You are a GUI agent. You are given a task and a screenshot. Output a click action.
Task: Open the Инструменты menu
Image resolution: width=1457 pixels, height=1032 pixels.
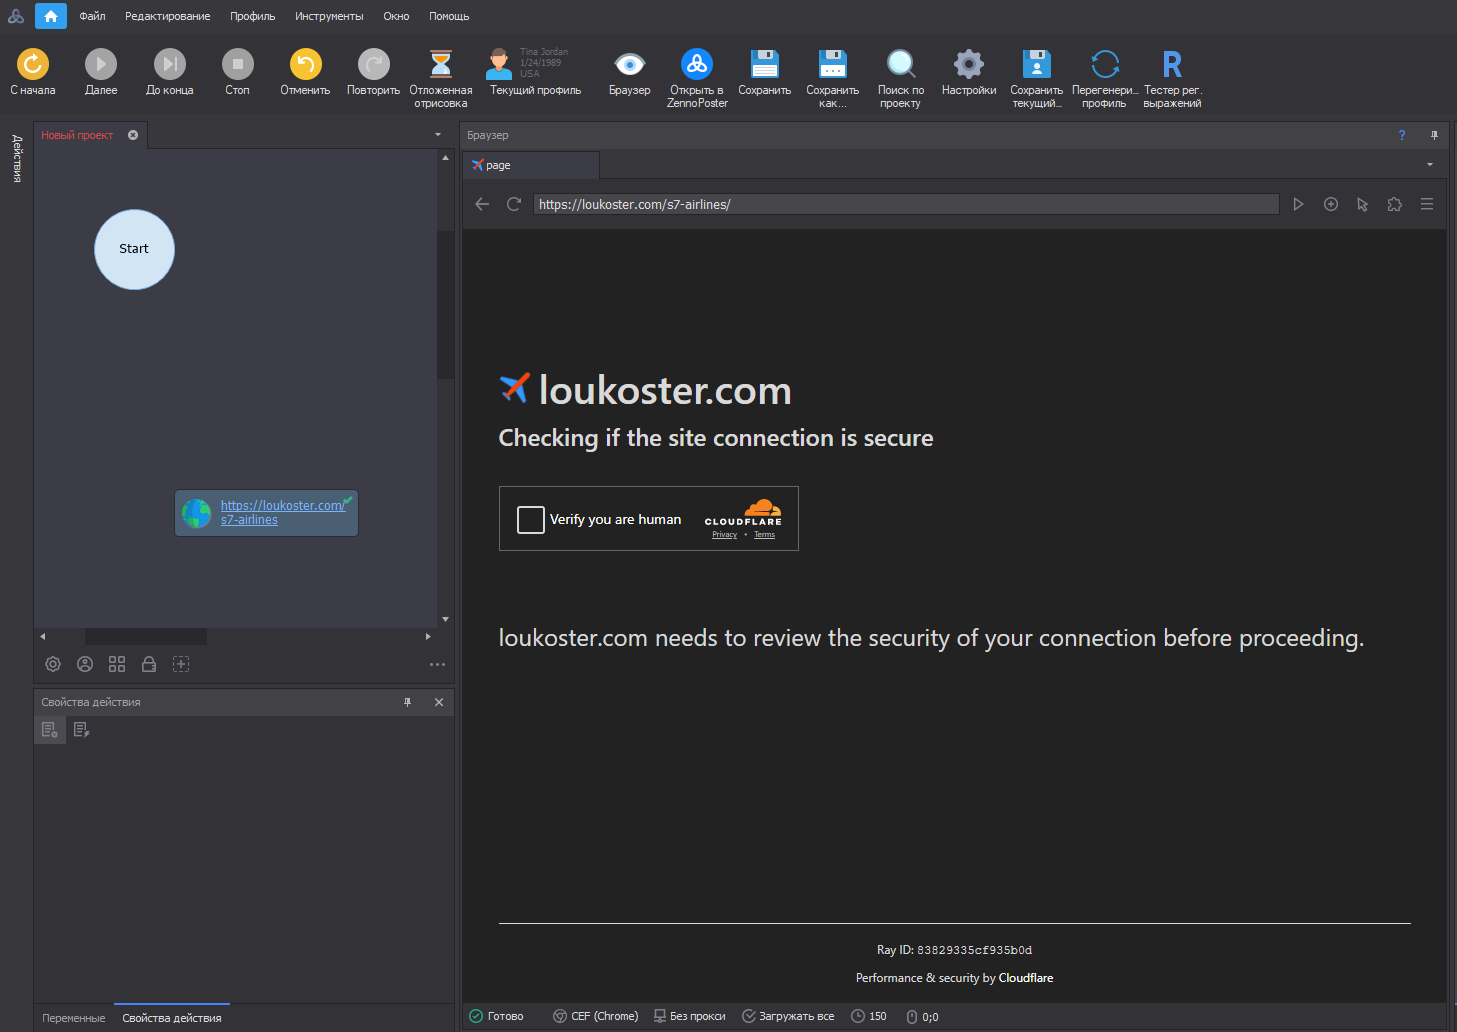tap(329, 16)
